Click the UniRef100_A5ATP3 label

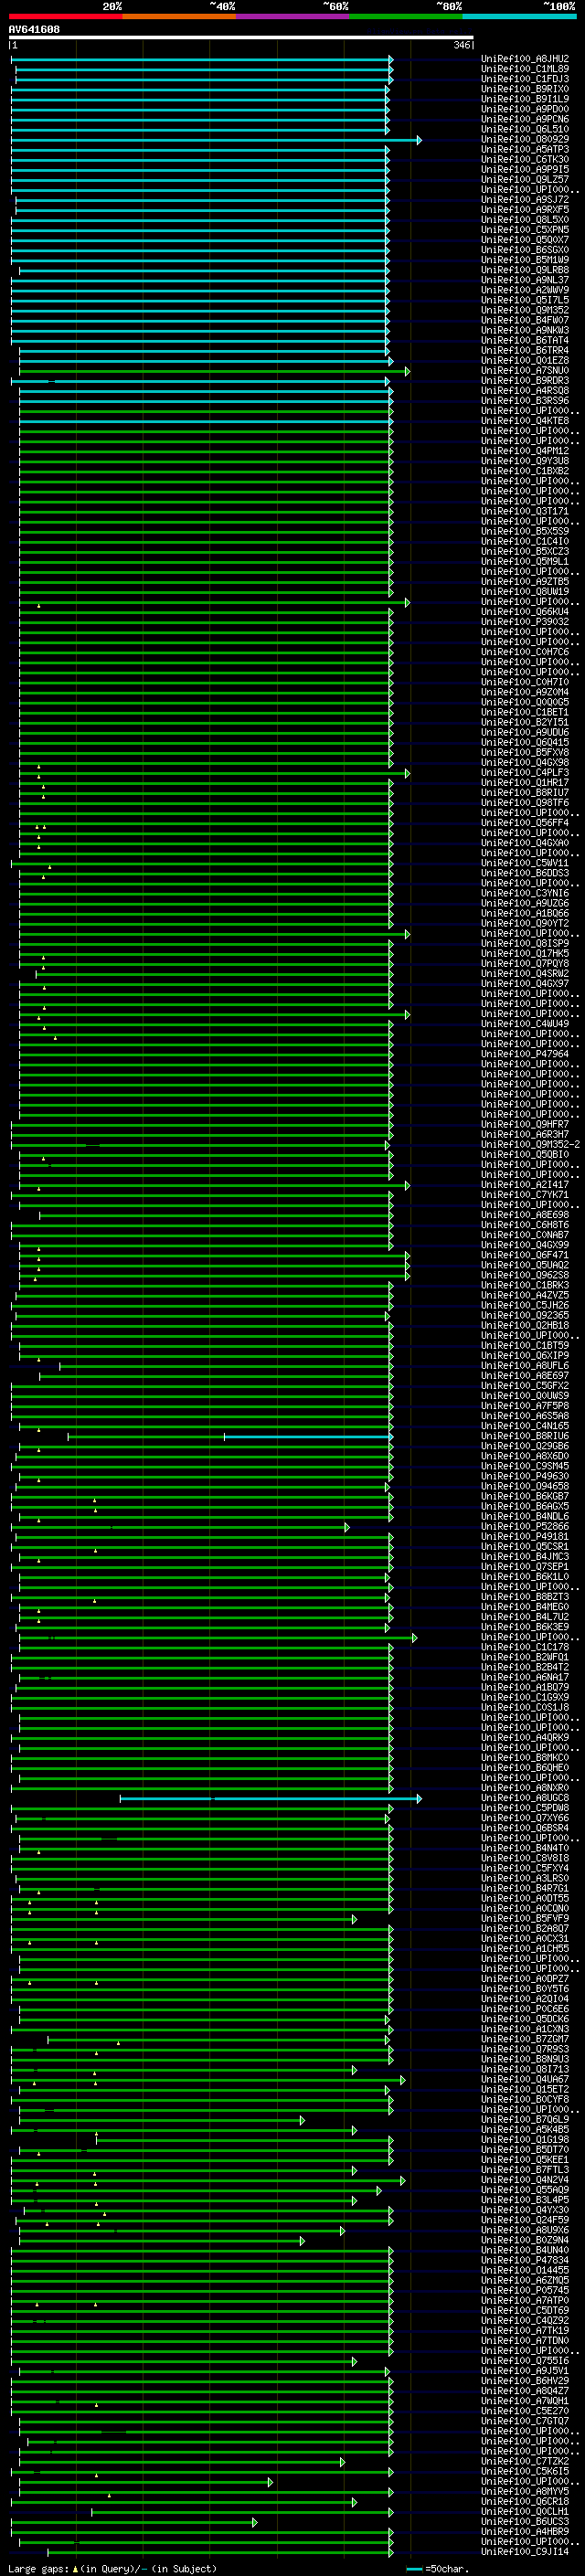point(525,149)
